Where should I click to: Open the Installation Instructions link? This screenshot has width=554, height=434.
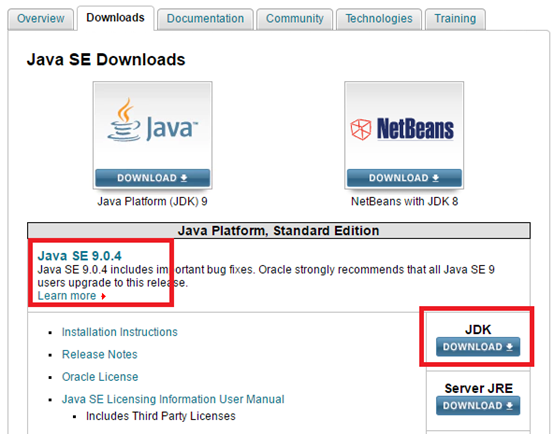click(119, 332)
